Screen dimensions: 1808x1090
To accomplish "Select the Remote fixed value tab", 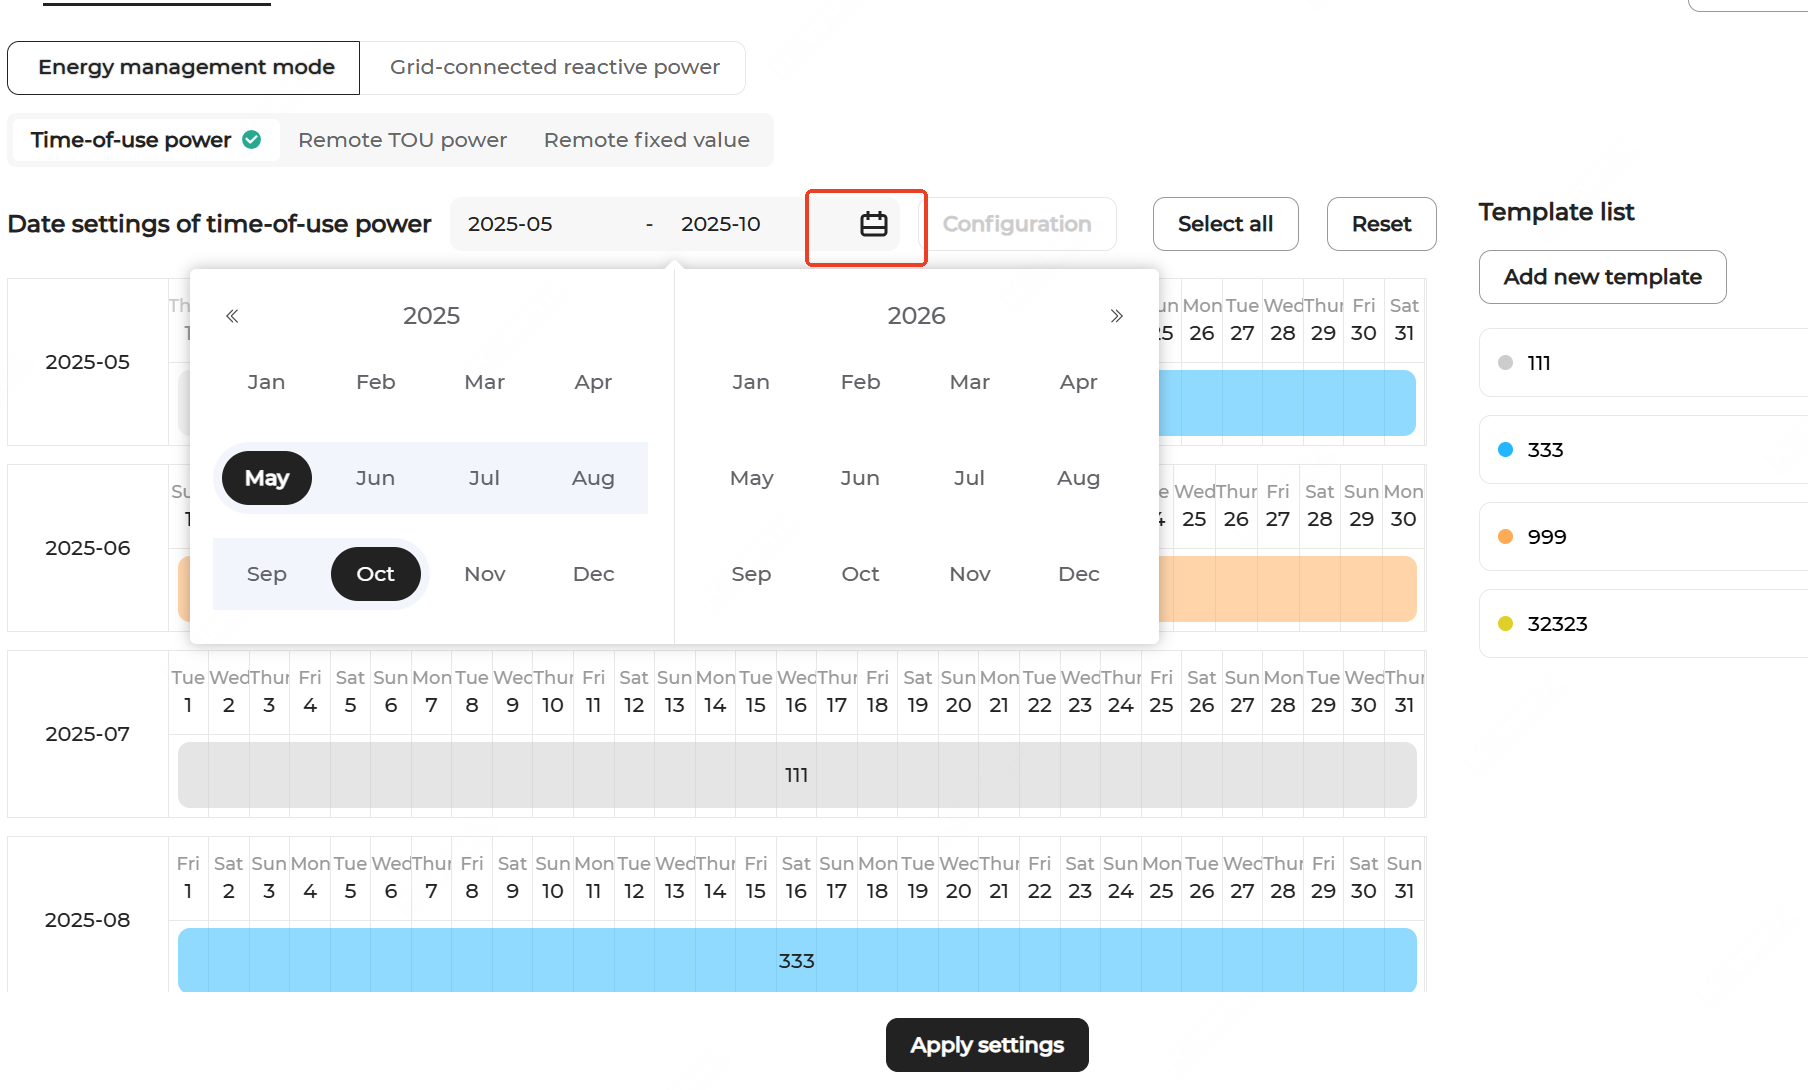I will [646, 140].
